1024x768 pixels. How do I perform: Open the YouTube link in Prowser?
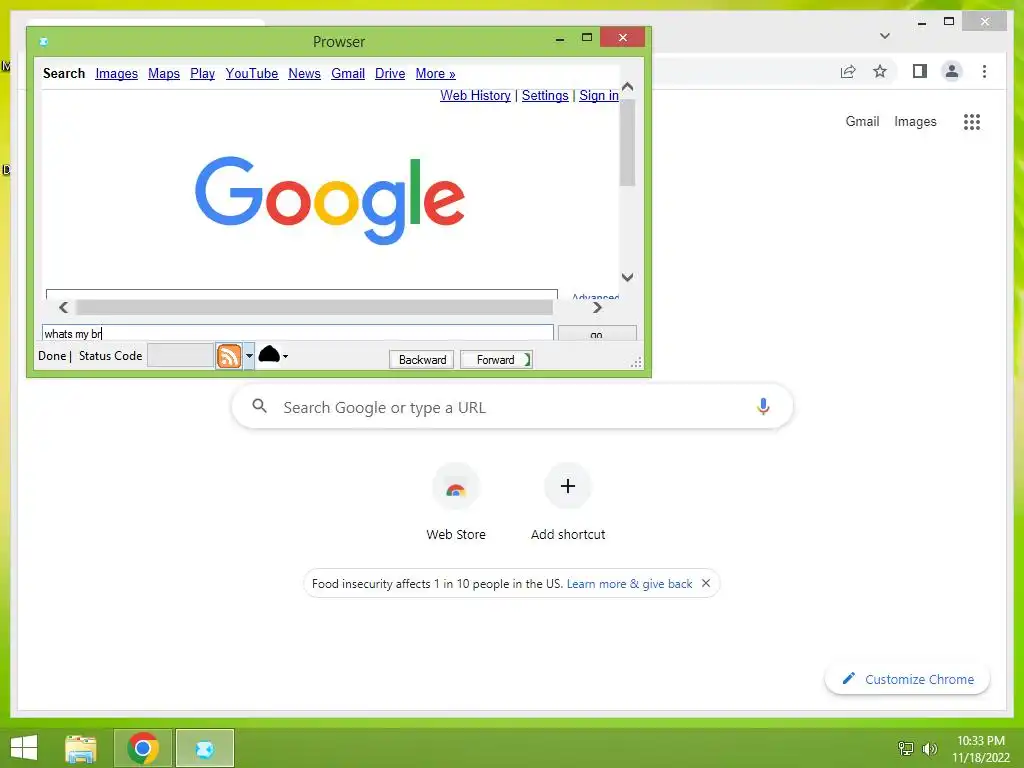pos(251,73)
